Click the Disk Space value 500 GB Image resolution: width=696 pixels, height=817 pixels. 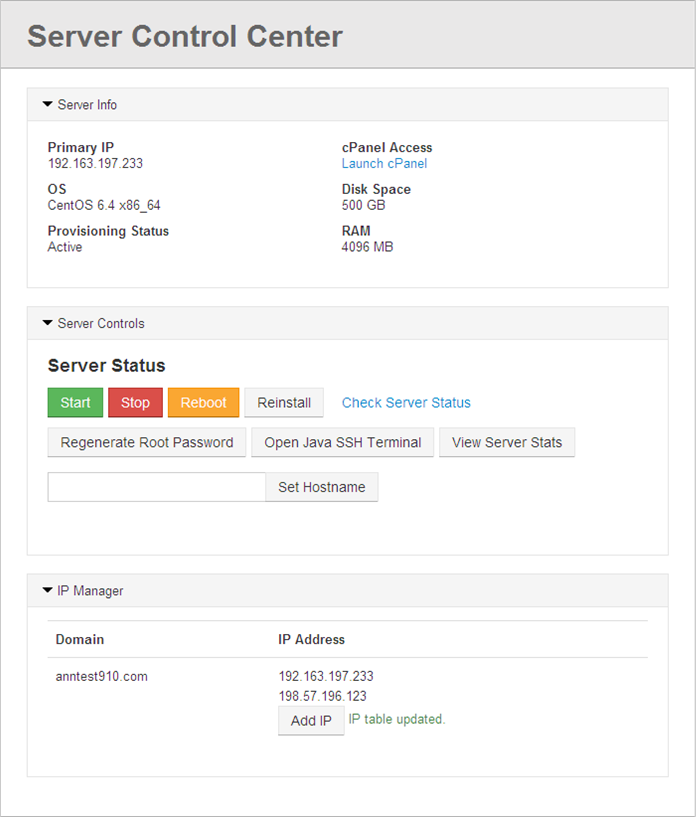coord(364,205)
